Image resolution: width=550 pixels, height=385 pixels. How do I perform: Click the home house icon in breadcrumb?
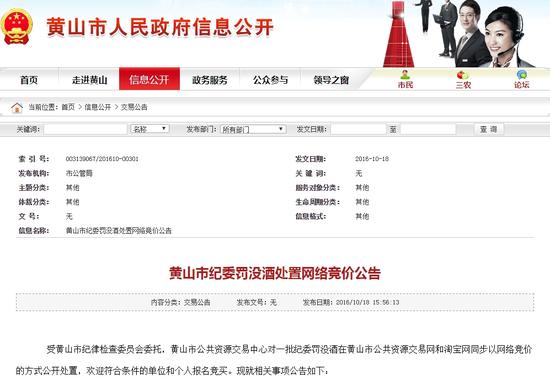pos(17,107)
